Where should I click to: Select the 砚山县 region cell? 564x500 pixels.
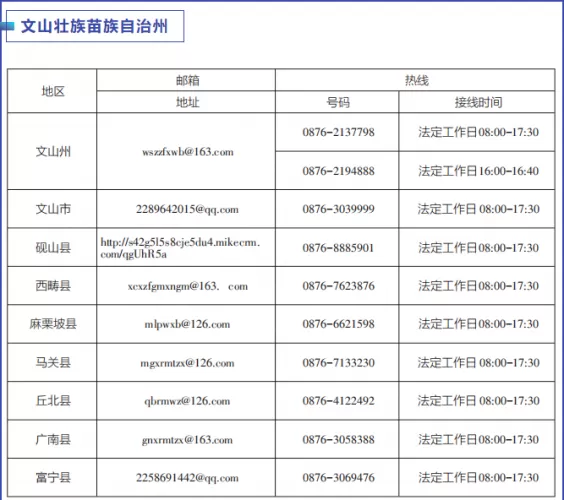coord(53,247)
